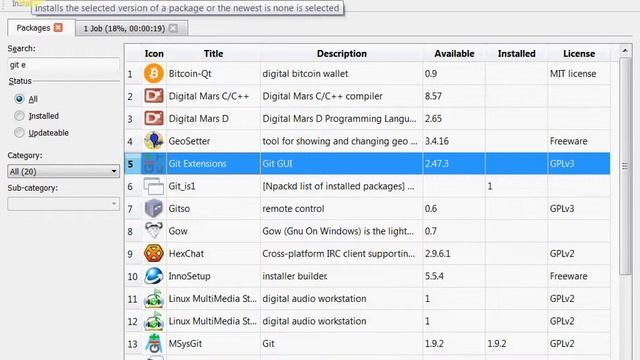Image resolution: width=640 pixels, height=360 pixels.
Task: Select the InnoSetup title cell
Action: (213, 276)
